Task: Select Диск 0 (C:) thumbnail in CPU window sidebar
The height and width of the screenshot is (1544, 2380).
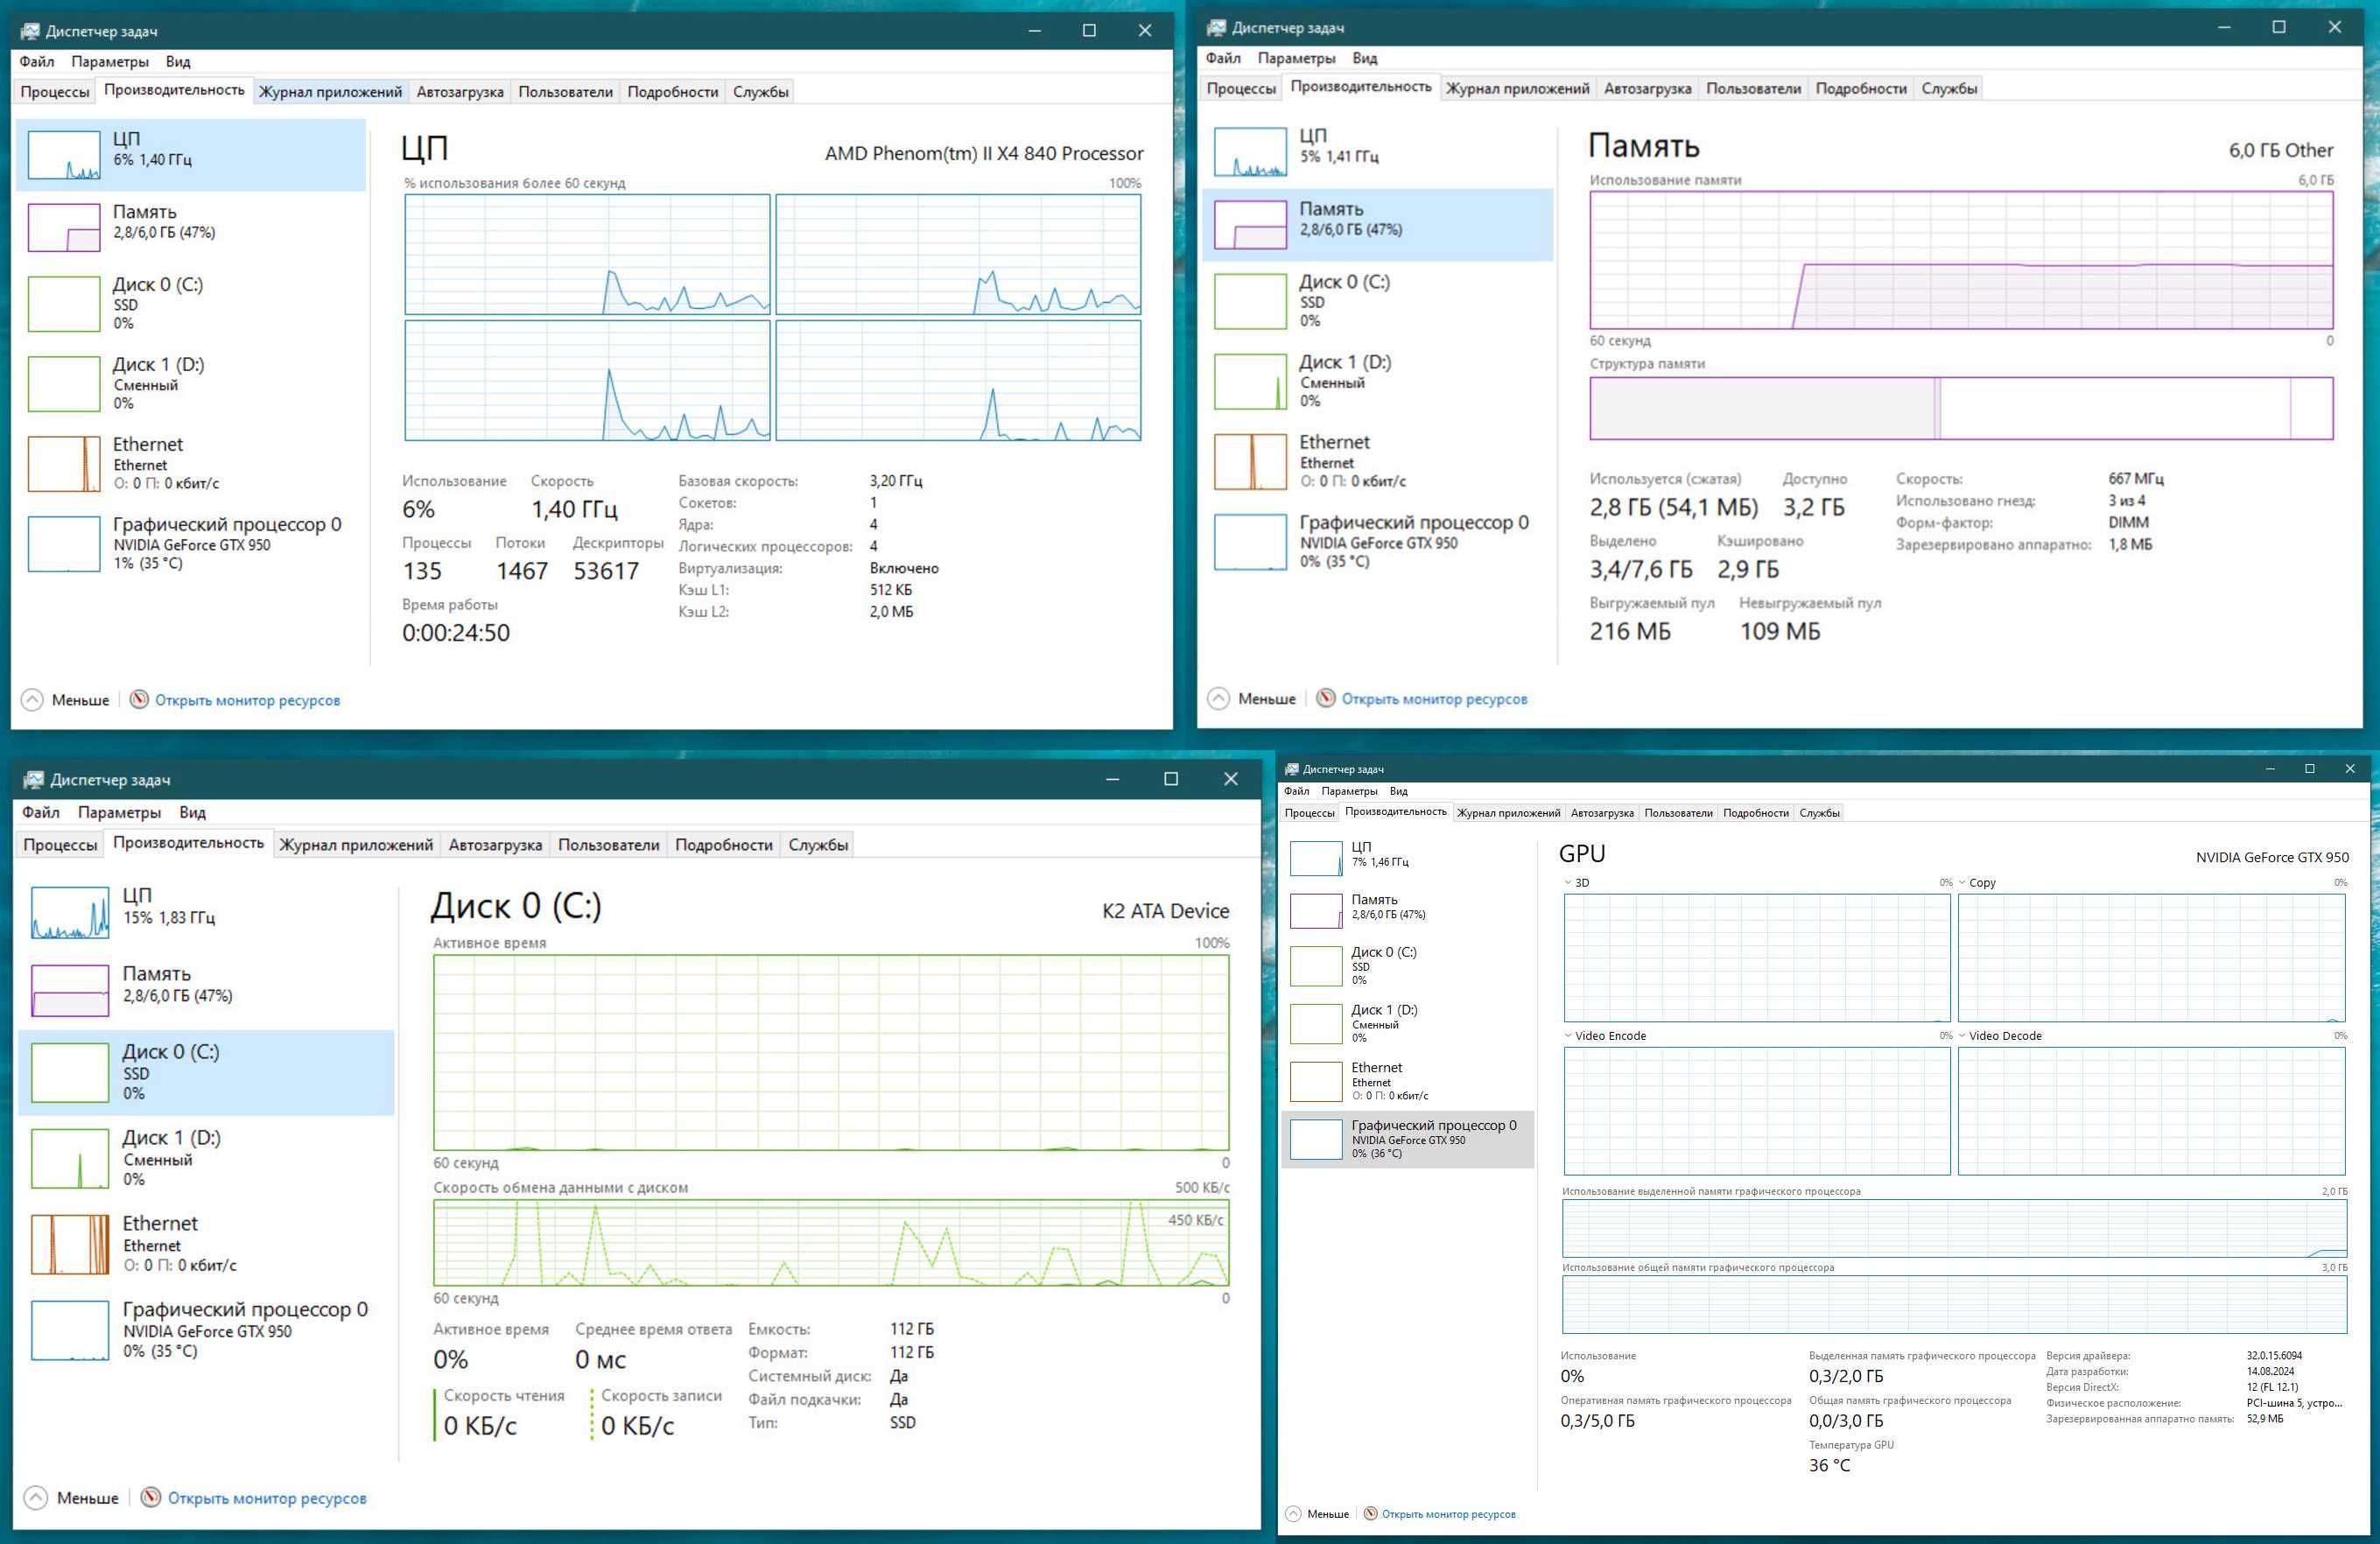Action: pyautogui.click(x=64, y=303)
